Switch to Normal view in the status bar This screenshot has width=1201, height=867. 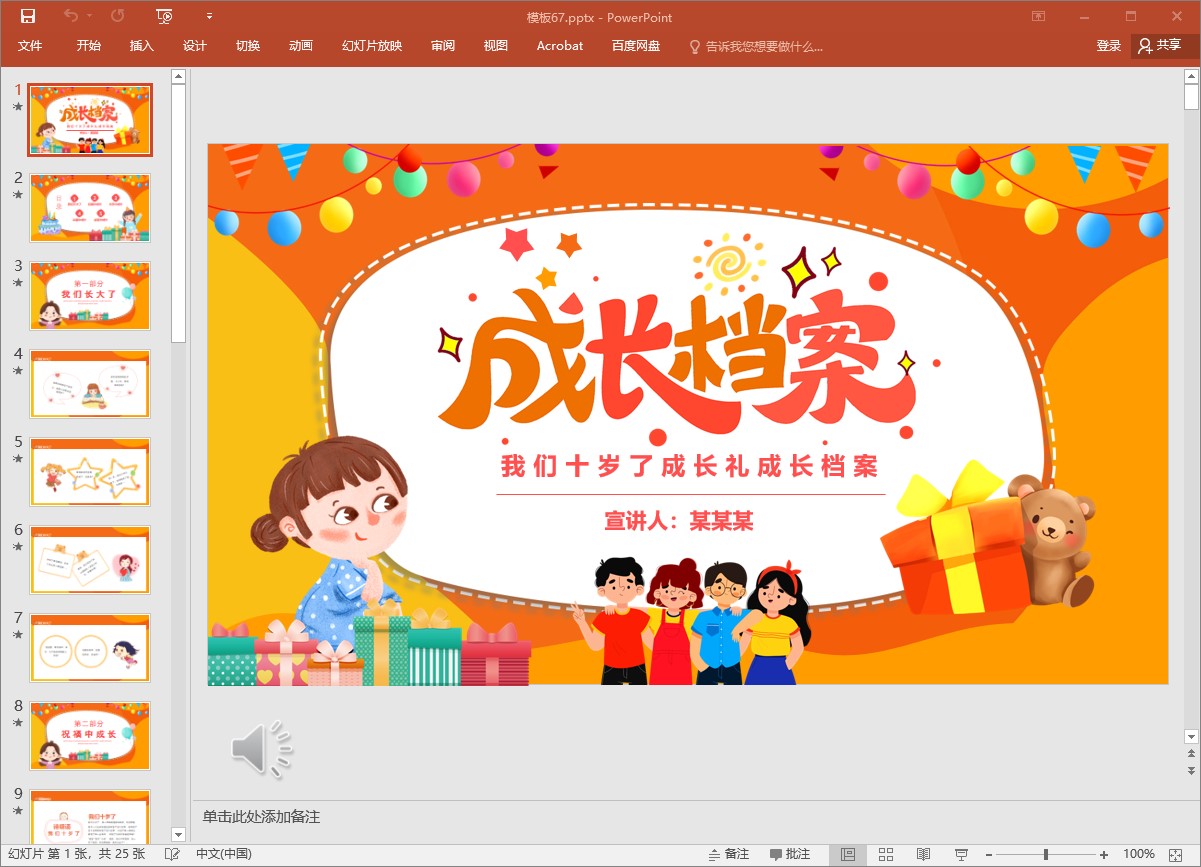(848, 854)
